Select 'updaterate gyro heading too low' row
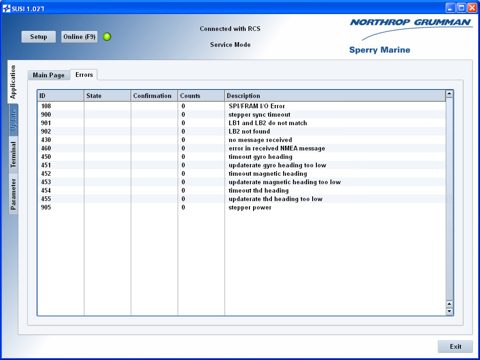 tap(241, 165)
